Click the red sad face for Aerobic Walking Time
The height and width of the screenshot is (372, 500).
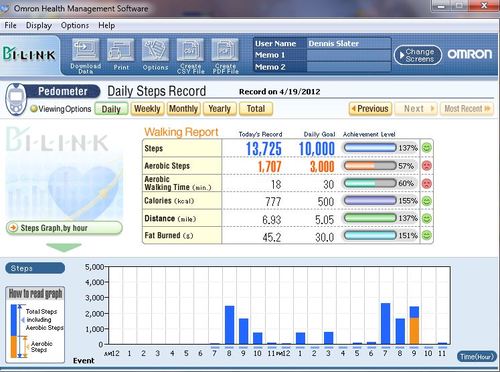coord(427,183)
